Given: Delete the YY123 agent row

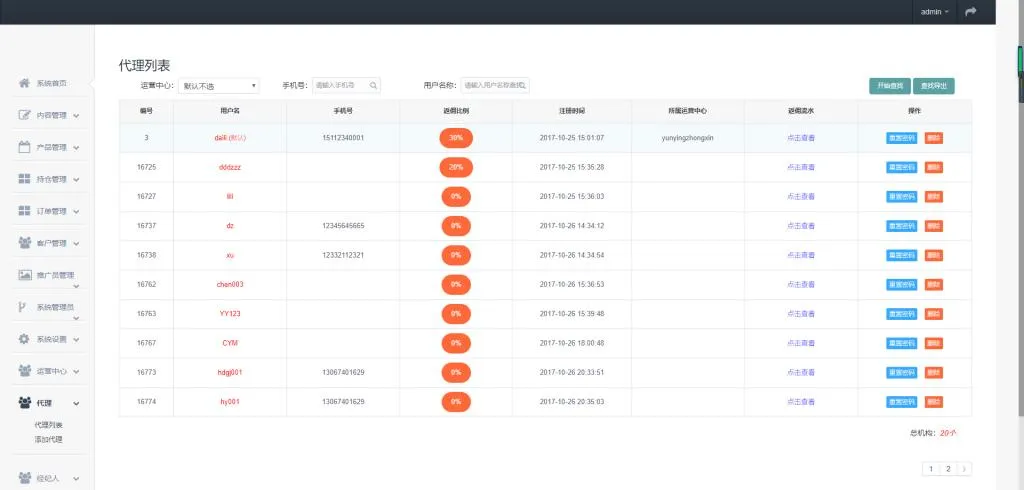Looking at the screenshot, I should click(x=934, y=314).
